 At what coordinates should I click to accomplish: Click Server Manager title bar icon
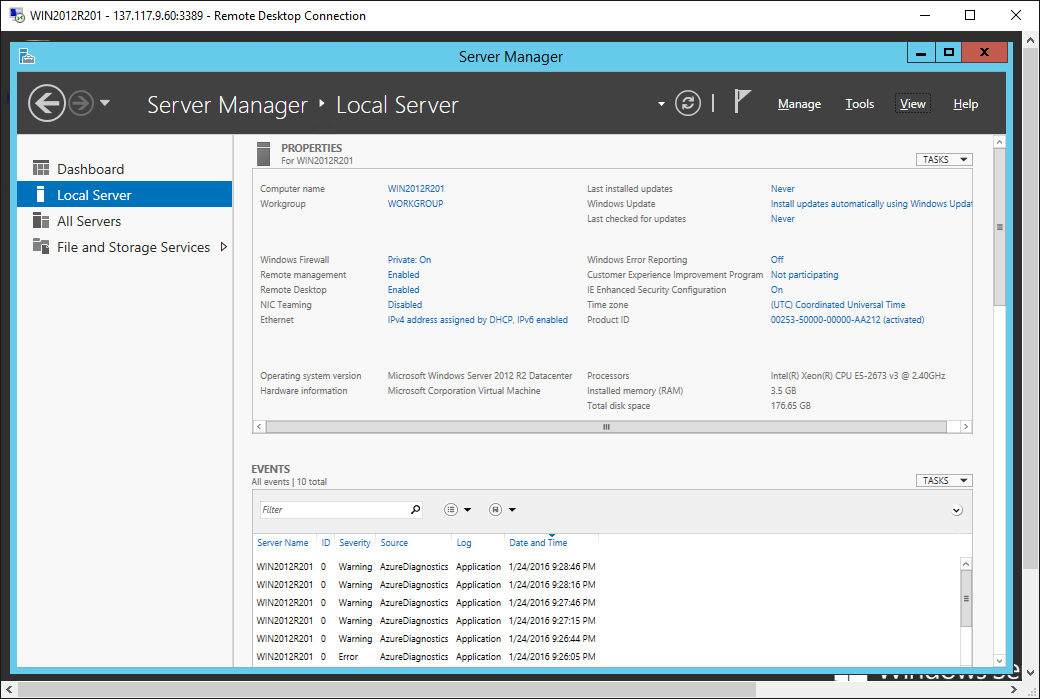pyautogui.click(x=27, y=56)
